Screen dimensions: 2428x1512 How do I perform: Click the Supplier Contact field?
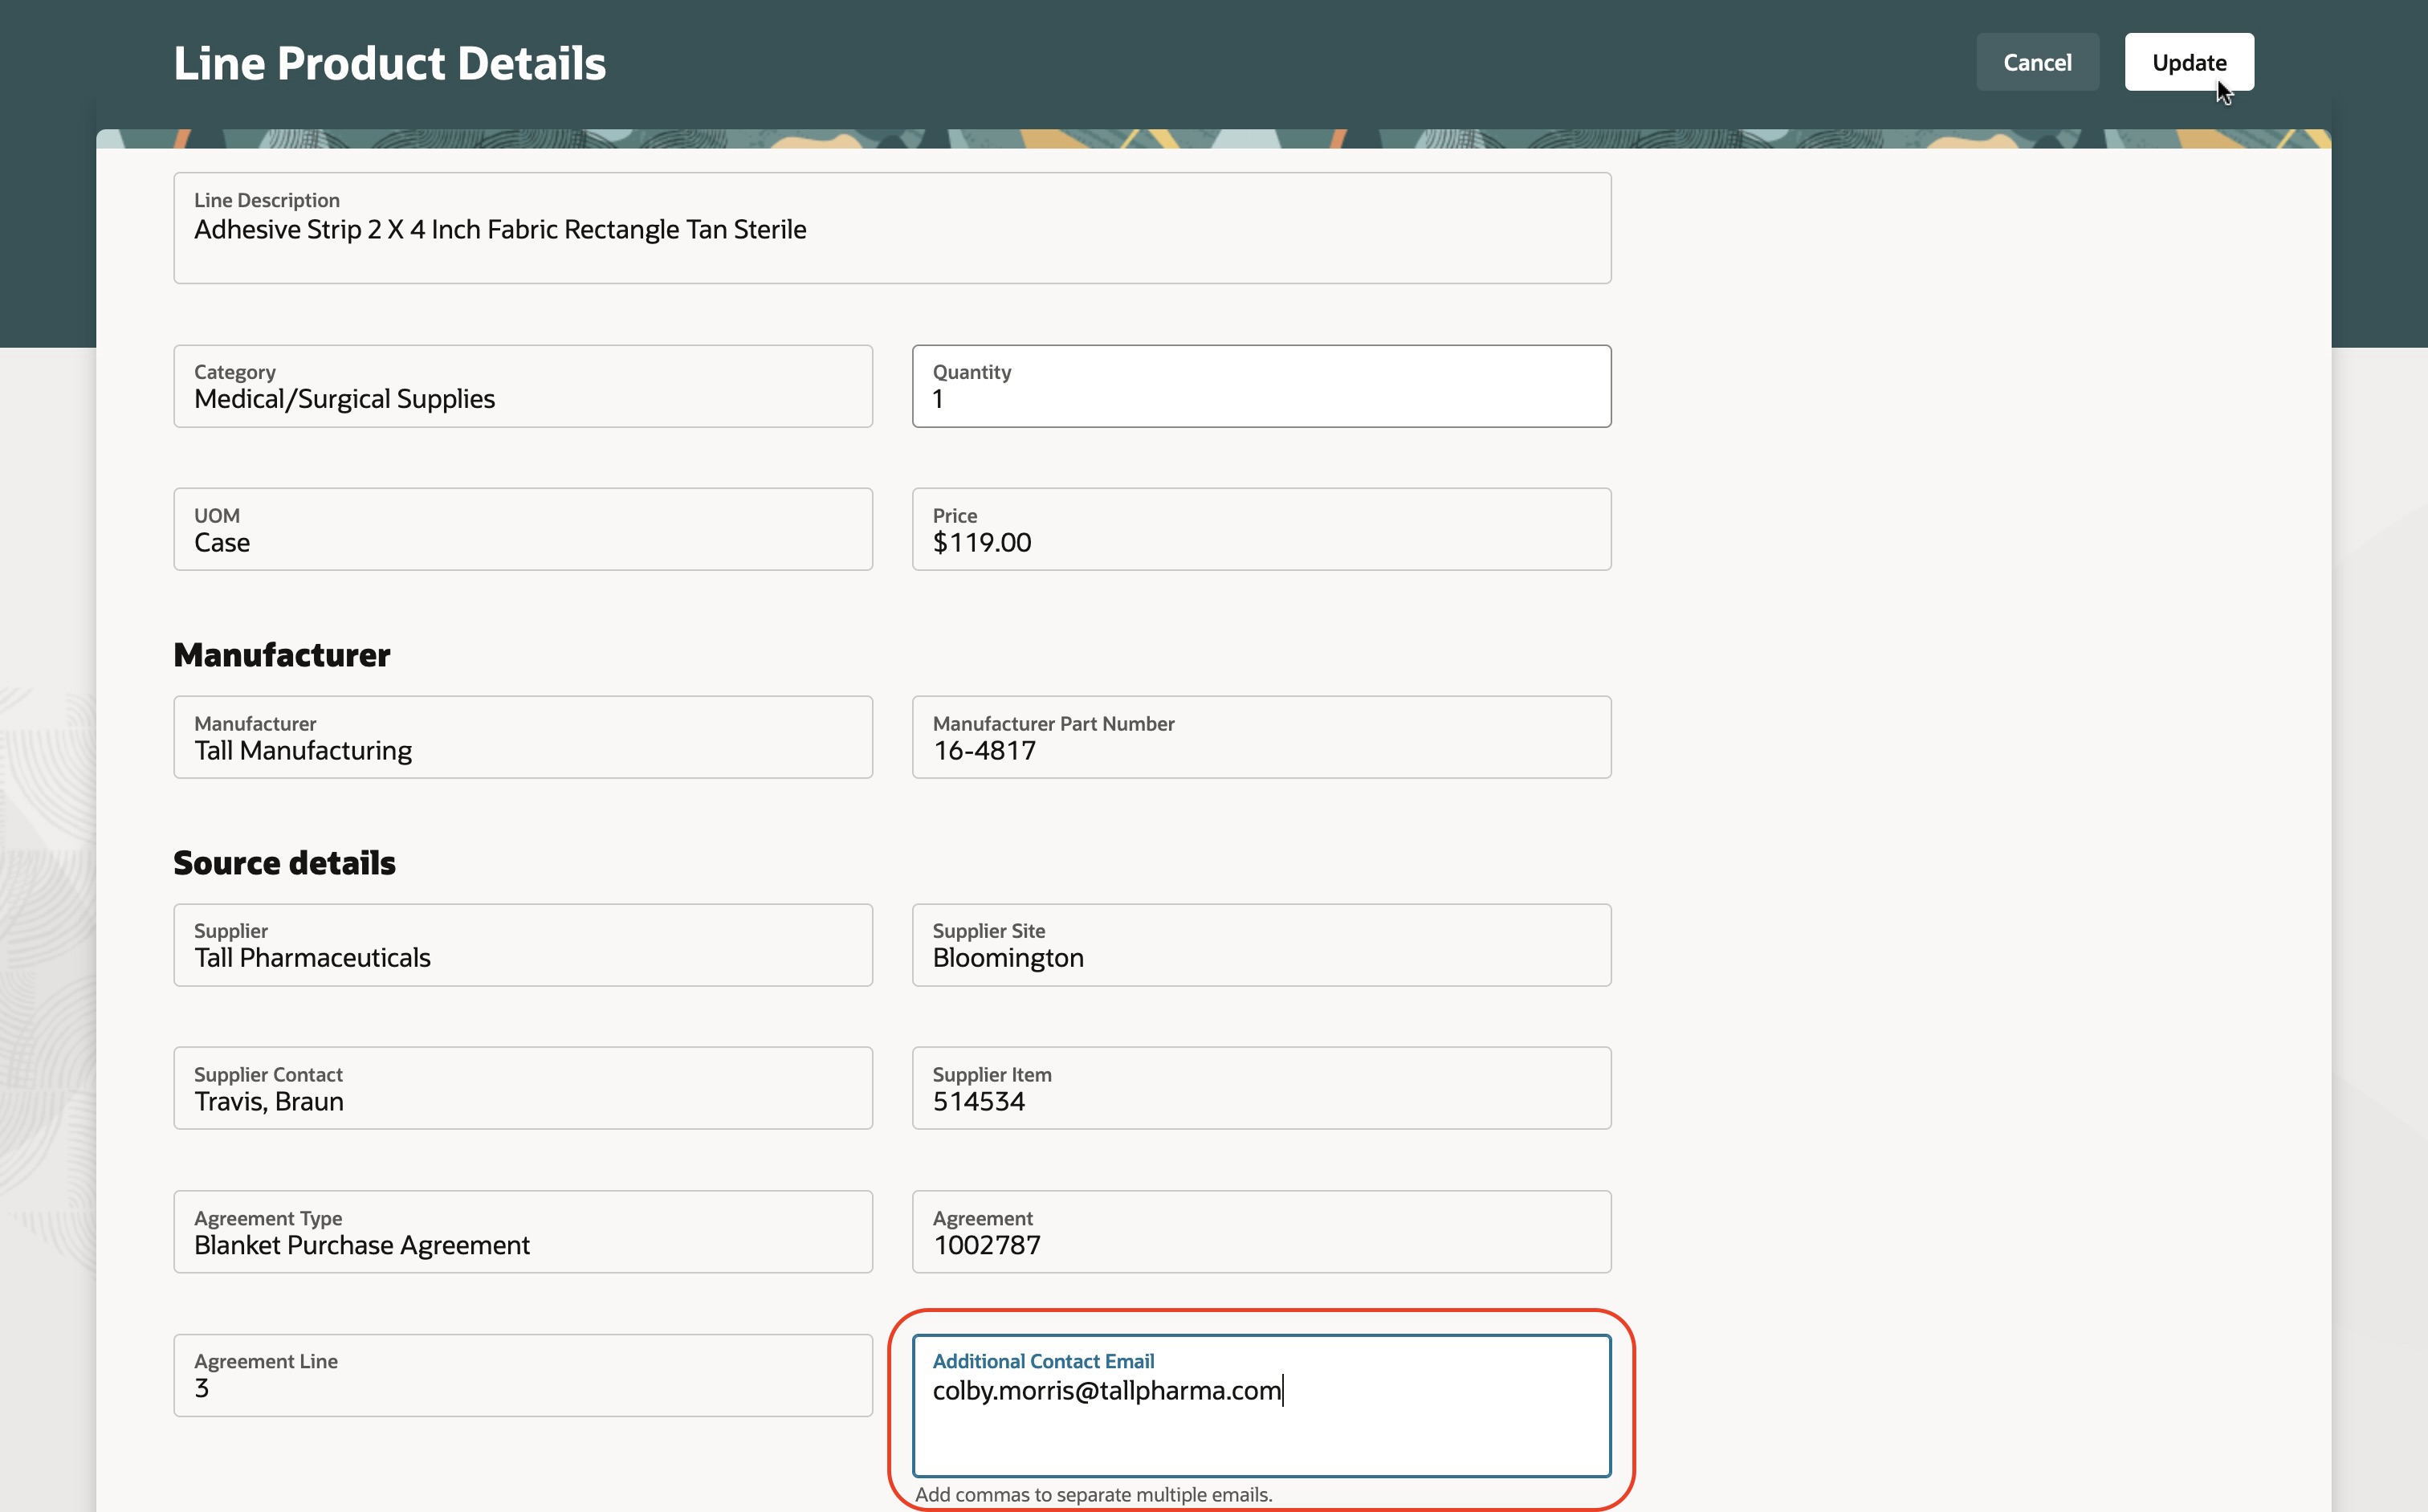[x=522, y=1088]
